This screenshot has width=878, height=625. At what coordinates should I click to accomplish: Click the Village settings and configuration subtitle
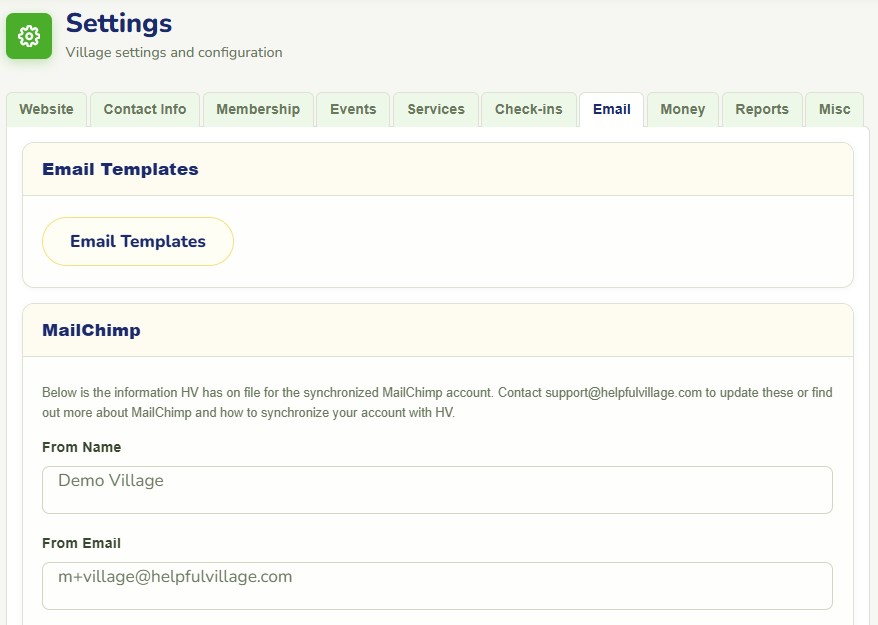pyautogui.click(x=174, y=53)
